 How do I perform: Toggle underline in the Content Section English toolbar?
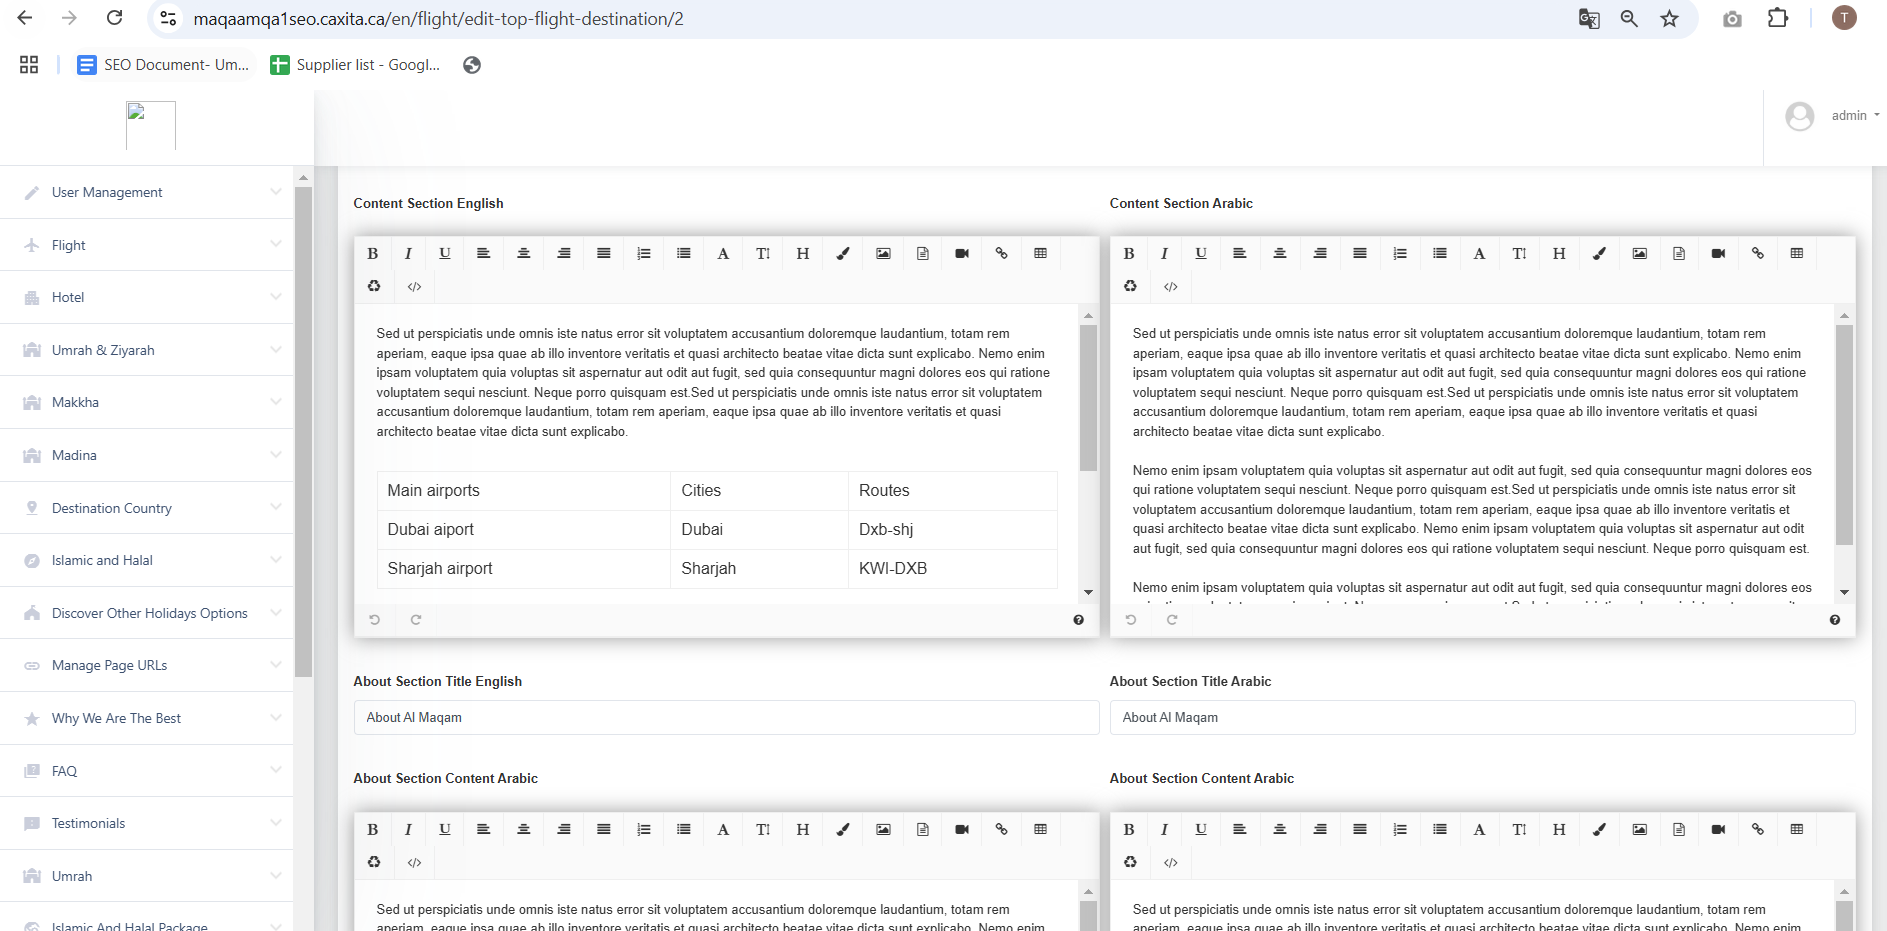445,254
